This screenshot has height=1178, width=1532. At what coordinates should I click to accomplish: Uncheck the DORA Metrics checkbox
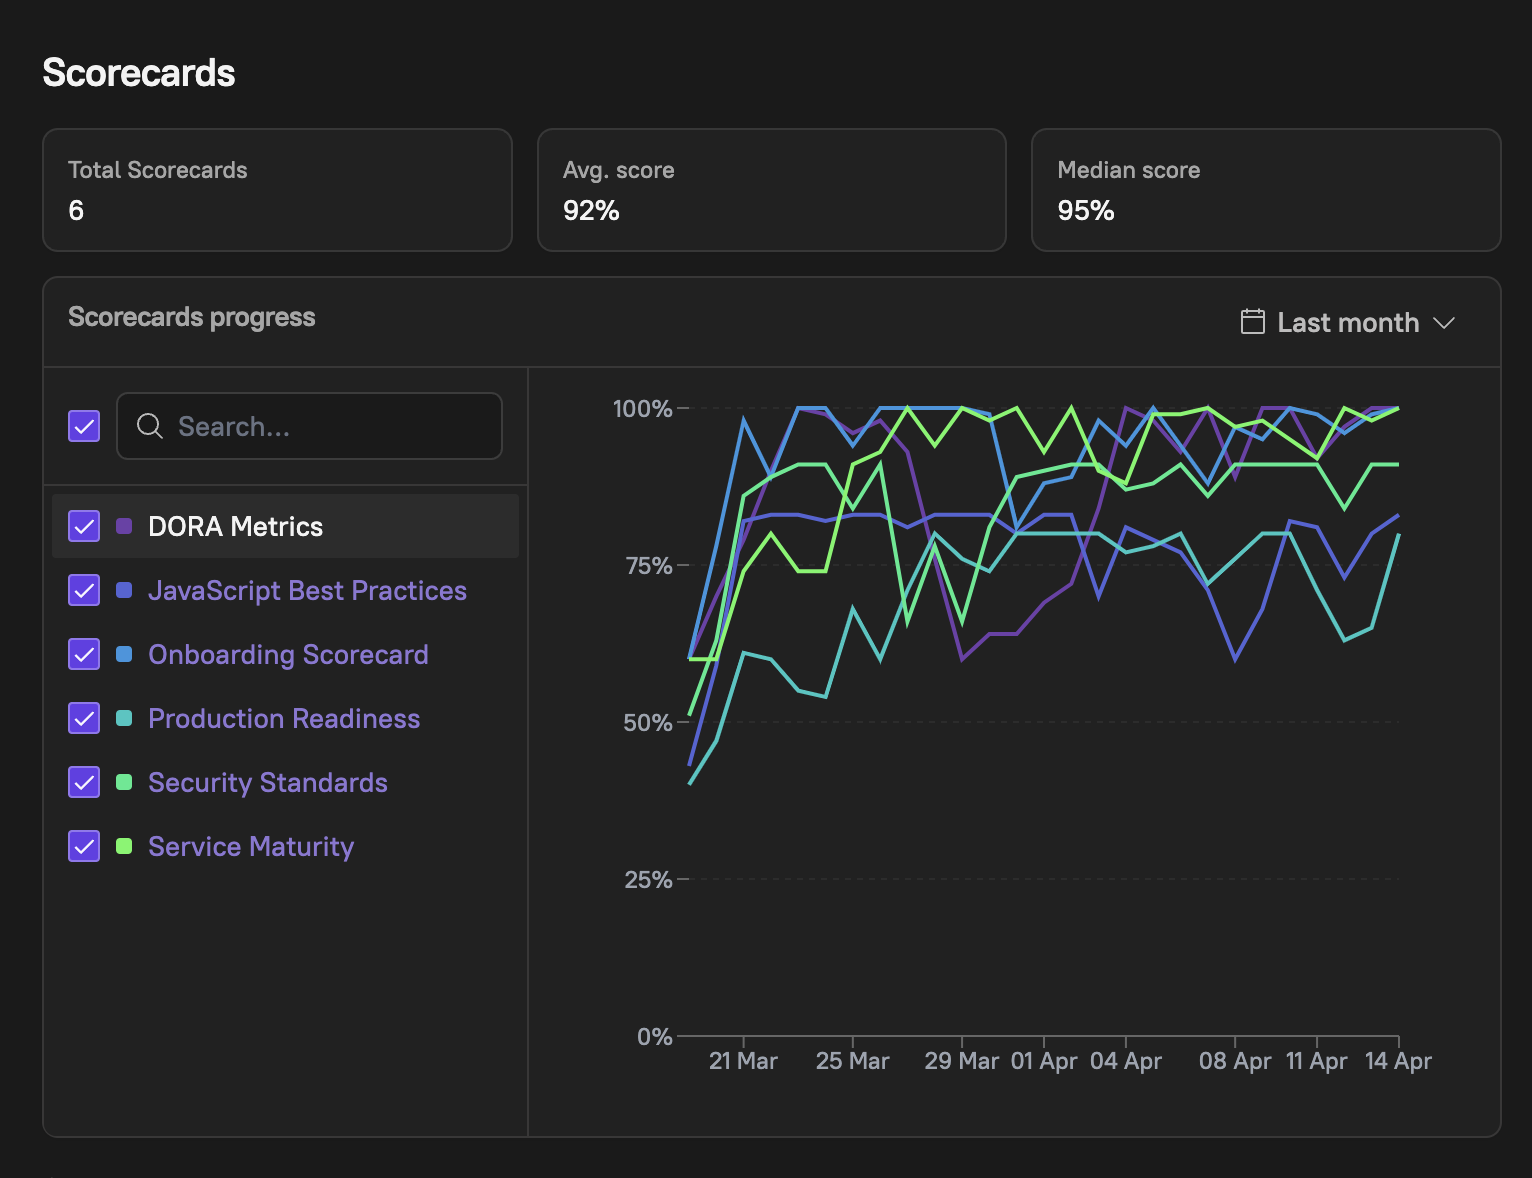pyautogui.click(x=84, y=526)
